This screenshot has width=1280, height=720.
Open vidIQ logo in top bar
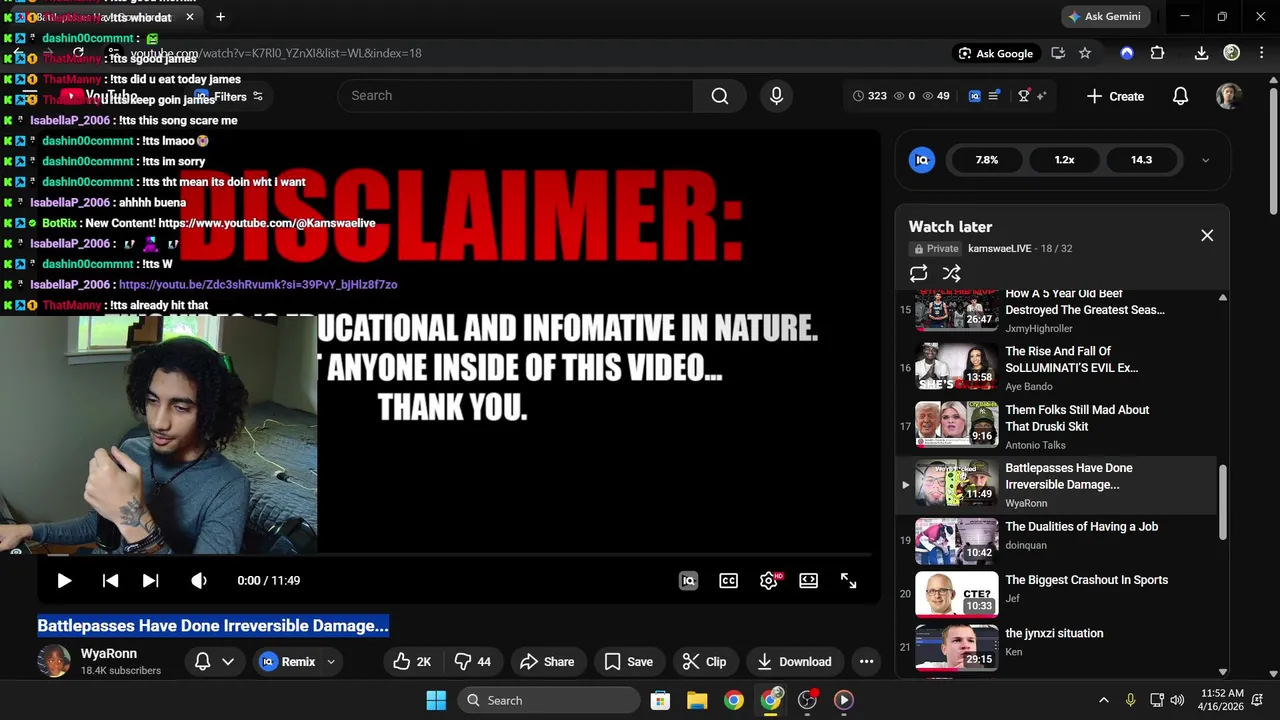click(975, 96)
